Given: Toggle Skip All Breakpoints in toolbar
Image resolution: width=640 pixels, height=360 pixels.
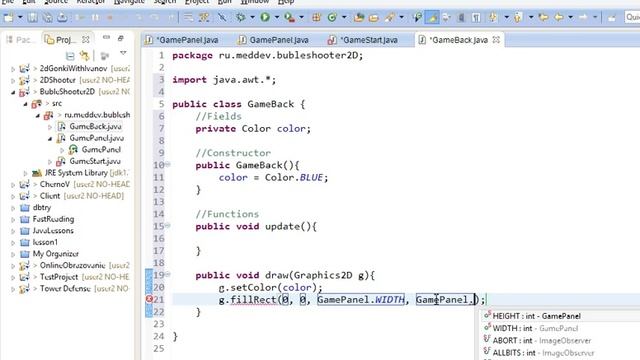Looking at the screenshot, I should [222, 18].
